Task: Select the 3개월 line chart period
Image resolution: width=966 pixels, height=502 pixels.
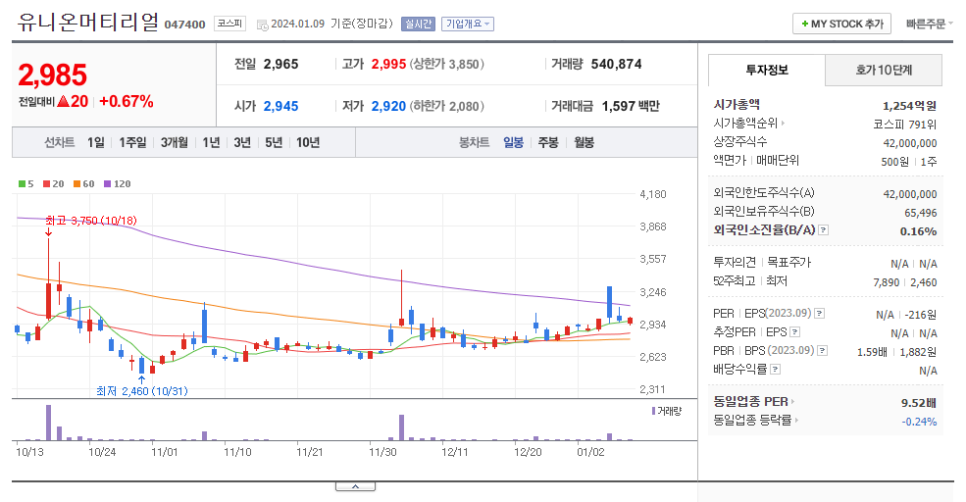Action: tap(174, 143)
